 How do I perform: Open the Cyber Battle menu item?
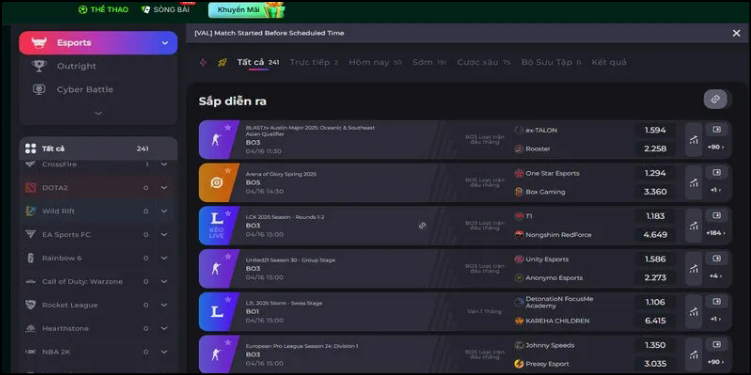(x=85, y=90)
